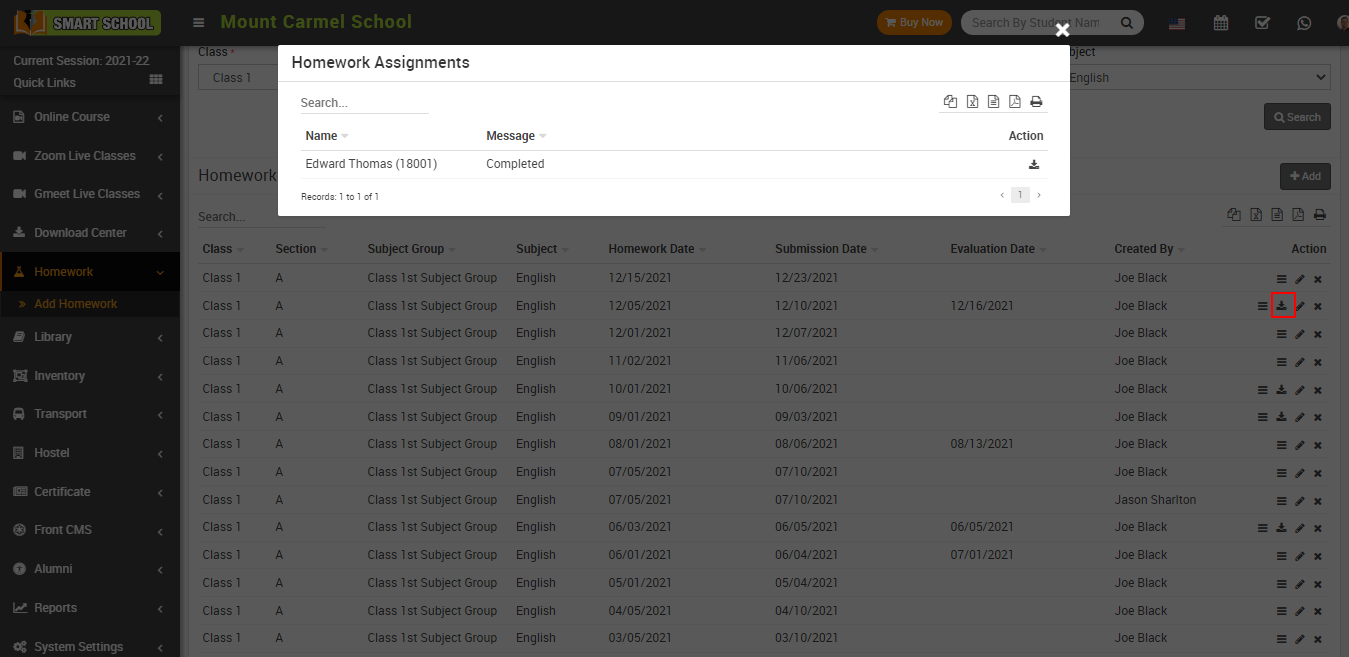This screenshot has height=657, width=1349.
Task: Go to the next page in dialog pagination
Action: pyautogui.click(x=1038, y=196)
